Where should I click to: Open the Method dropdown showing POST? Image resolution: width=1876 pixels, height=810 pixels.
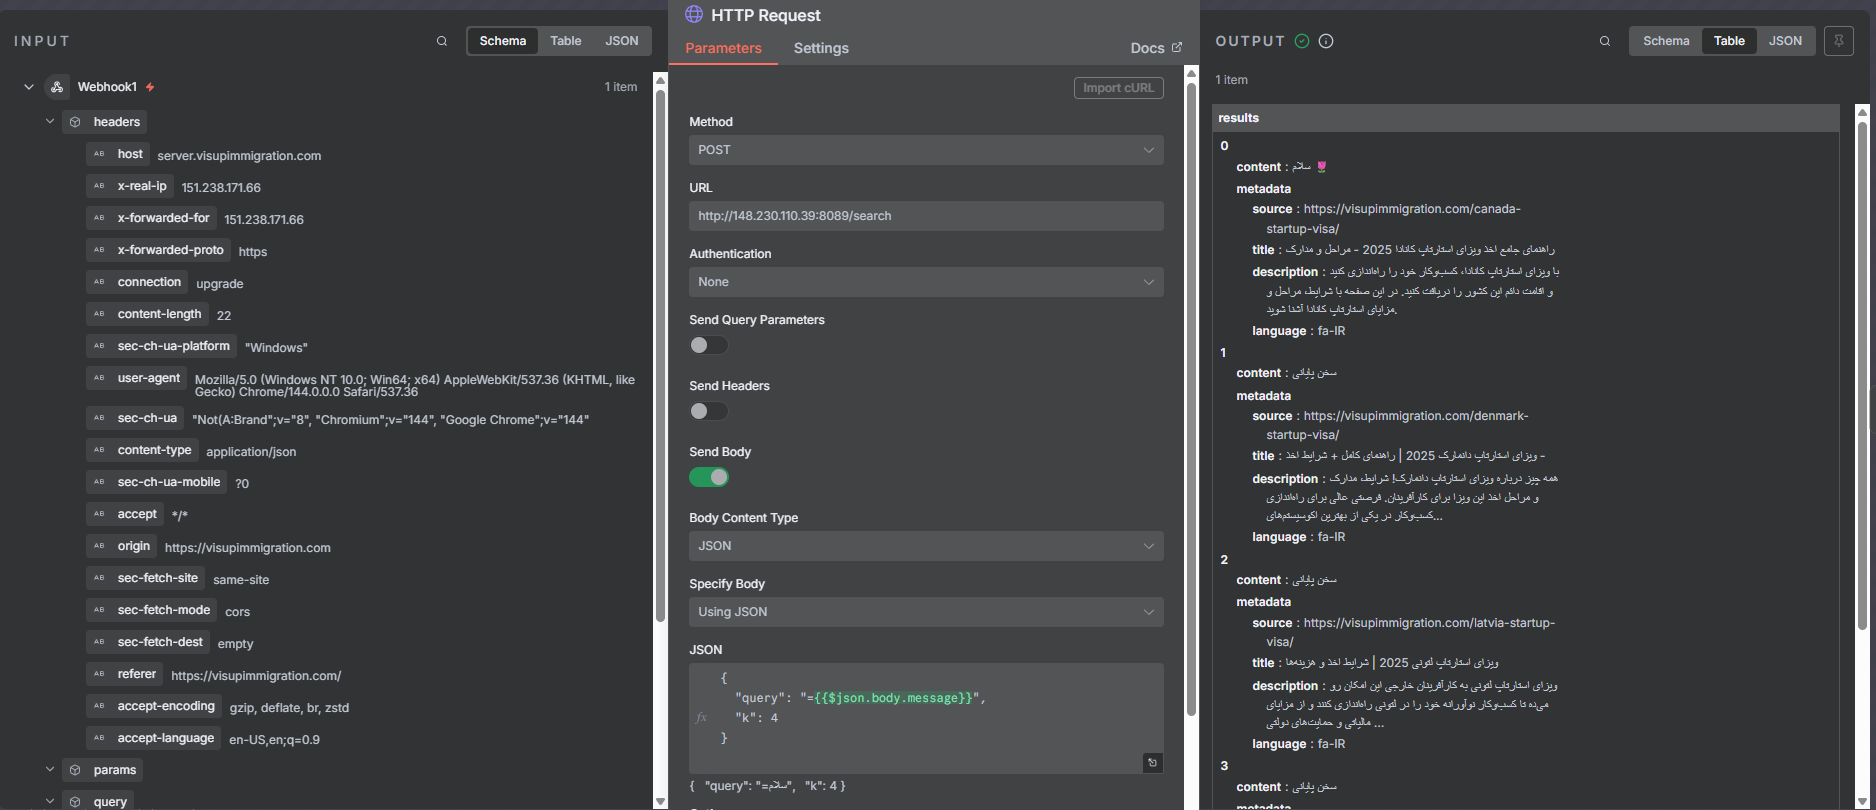pos(926,150)
